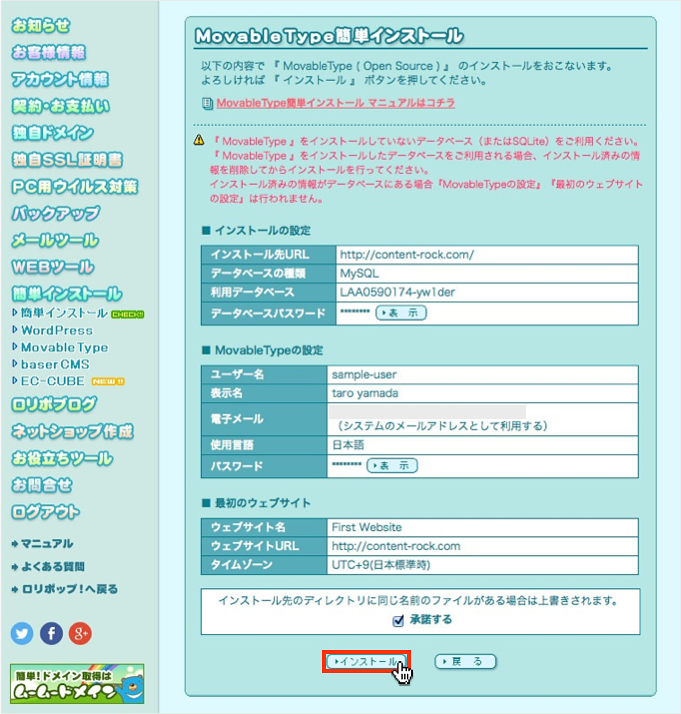The width and height of the screenshot is (681, 714).
Task: Toggle the 承諾する checkbox
Action: tap(398, 620)
